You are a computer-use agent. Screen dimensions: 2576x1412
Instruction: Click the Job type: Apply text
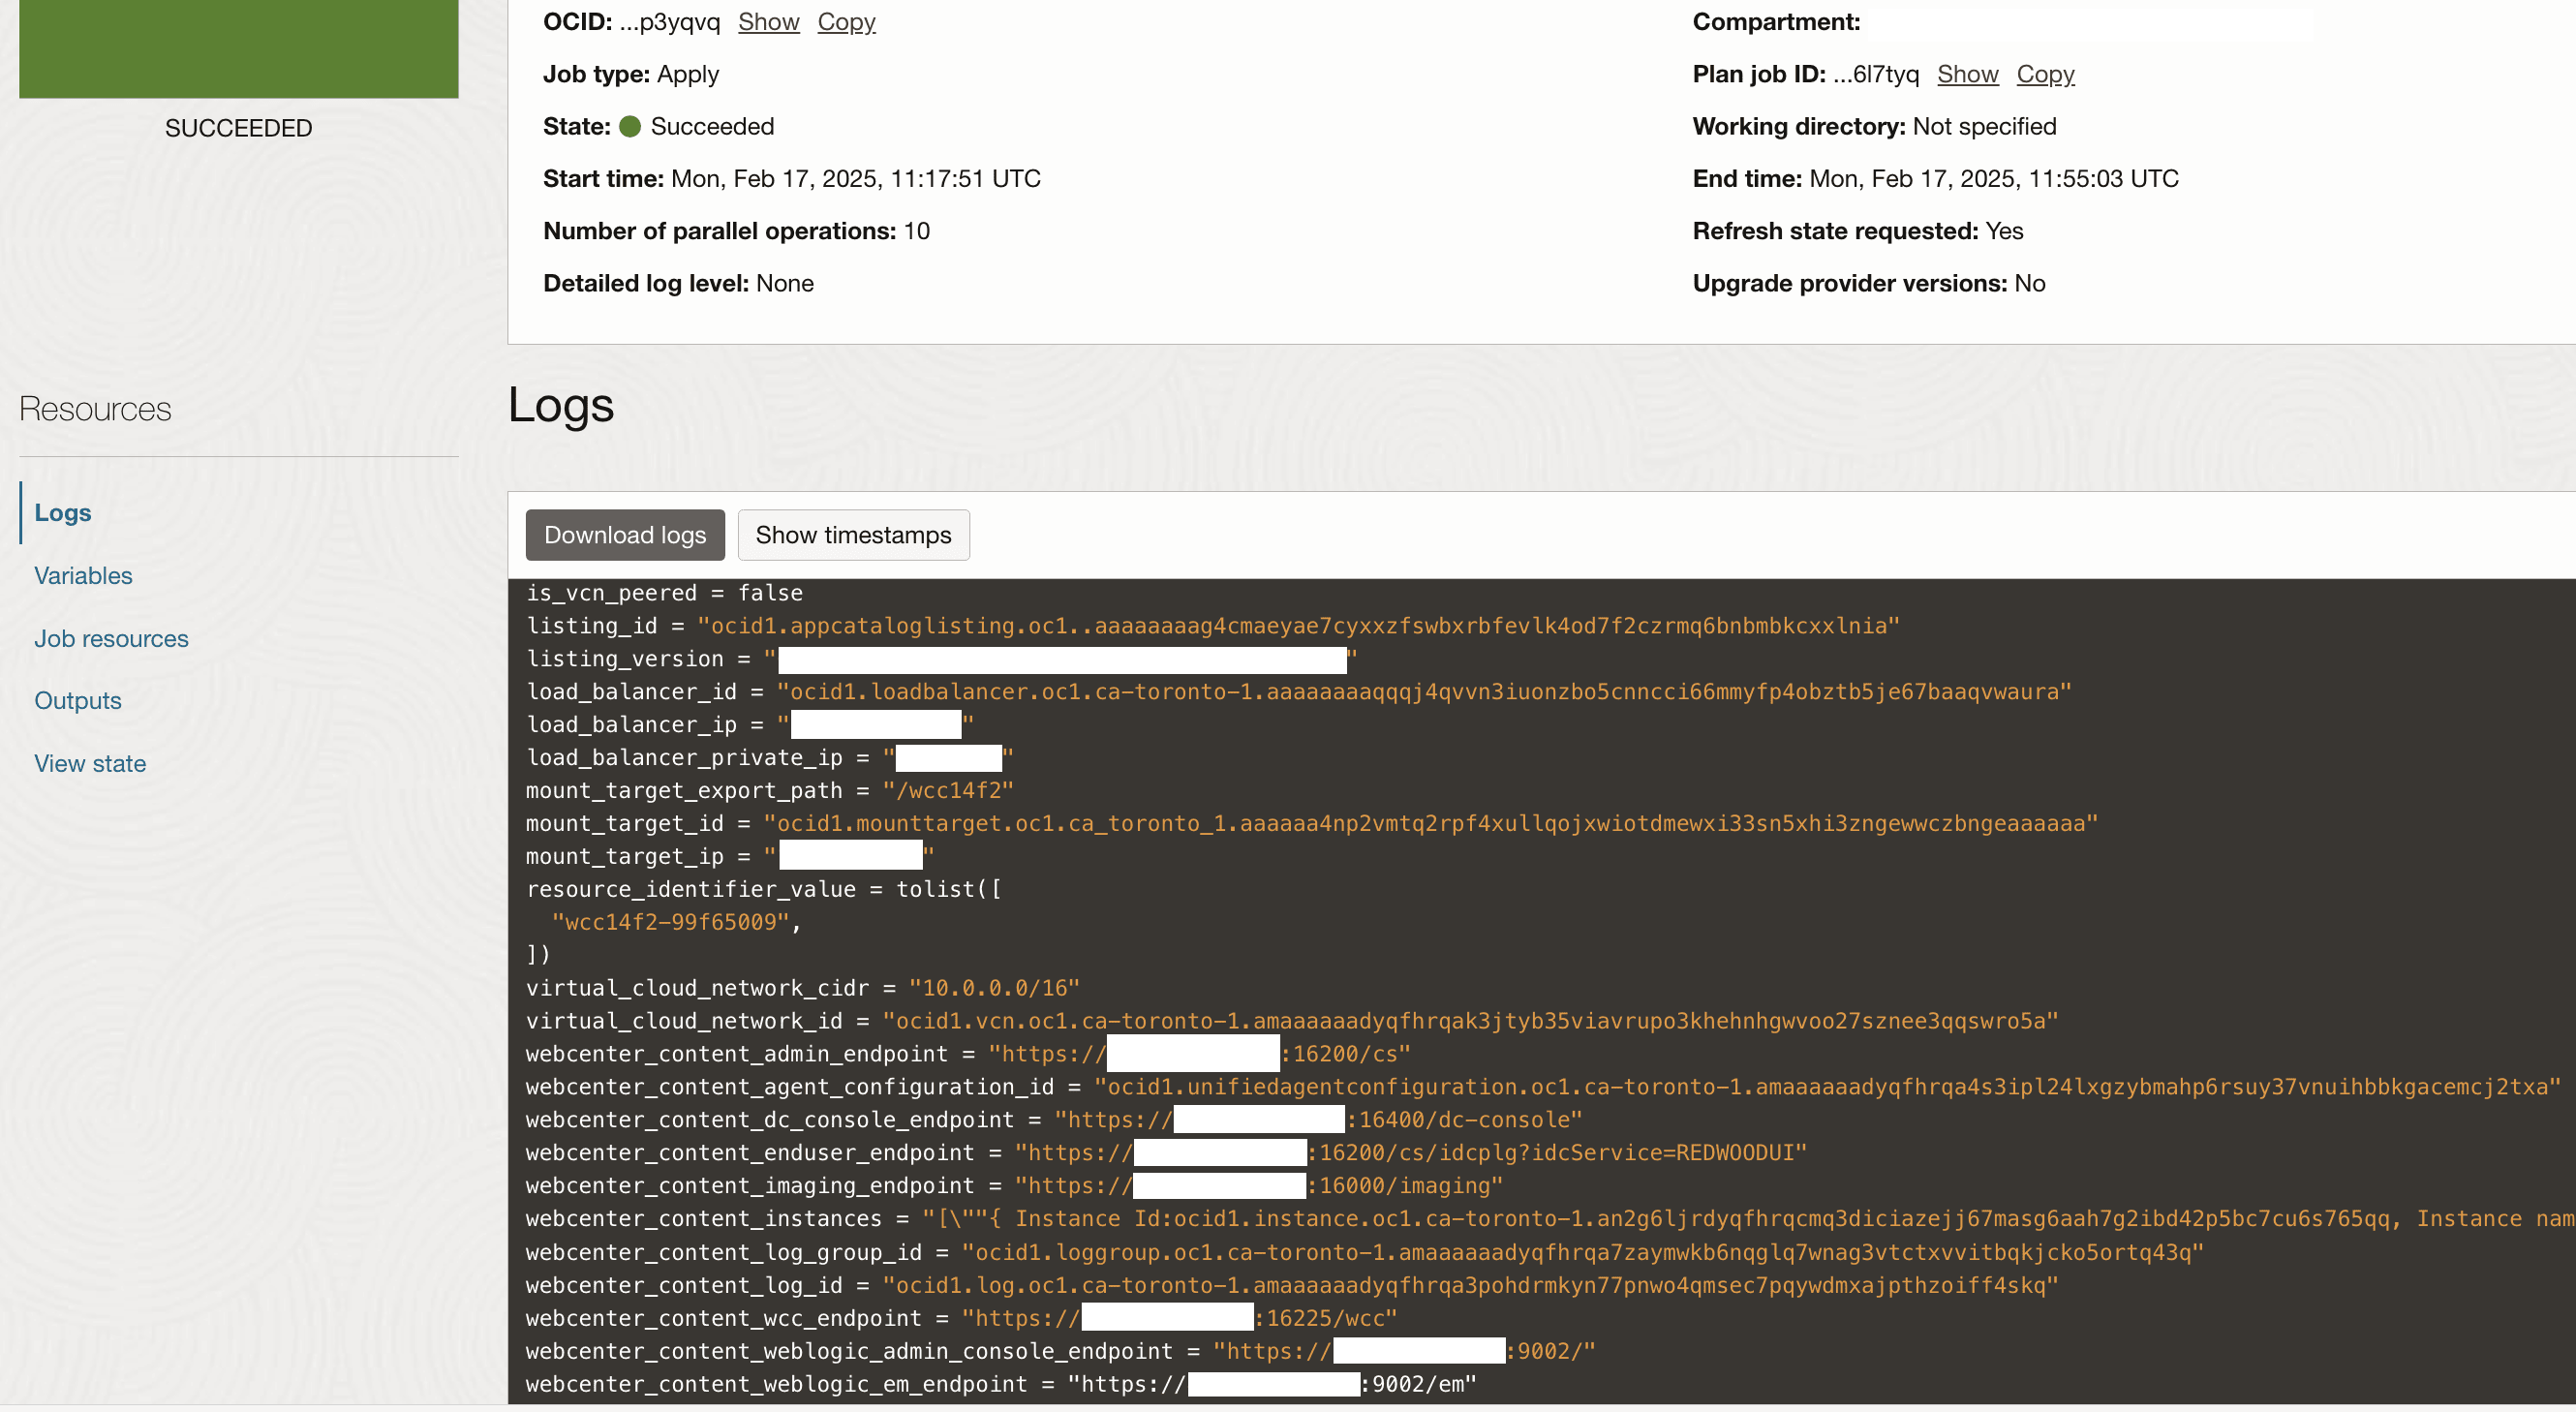click(631, 74)
